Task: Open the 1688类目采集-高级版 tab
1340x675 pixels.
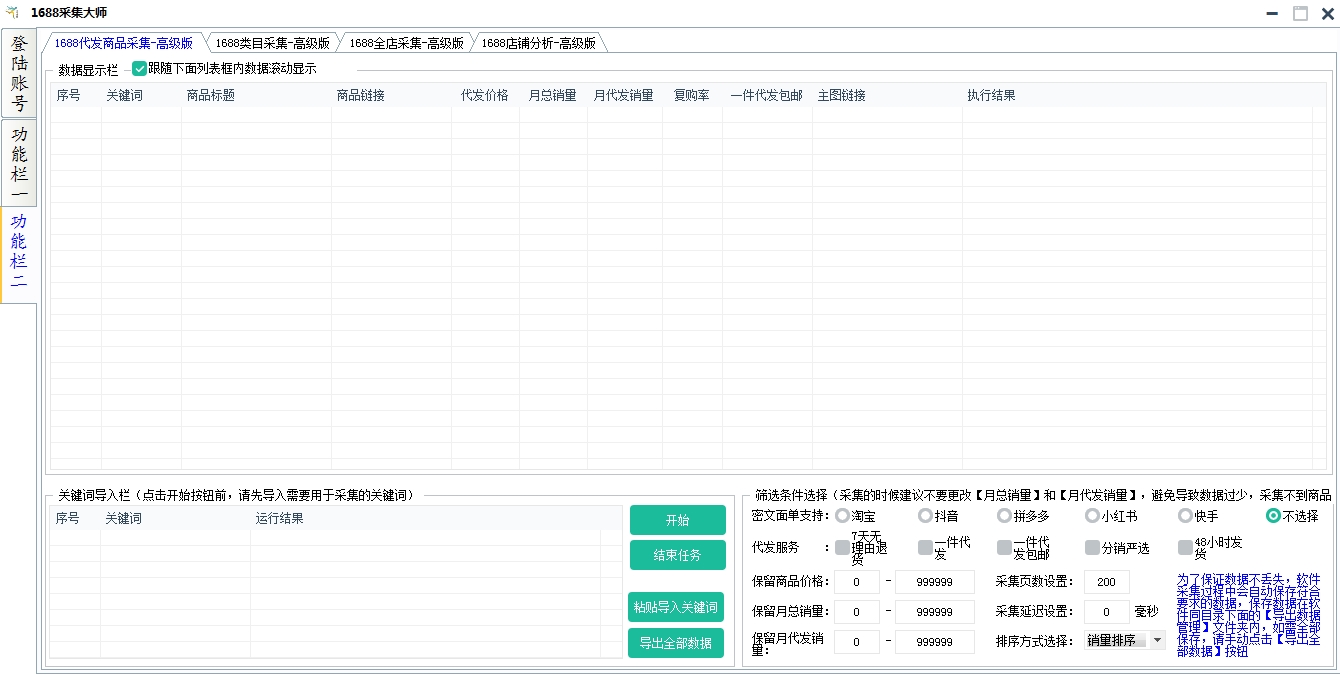Action: point(272,43)
